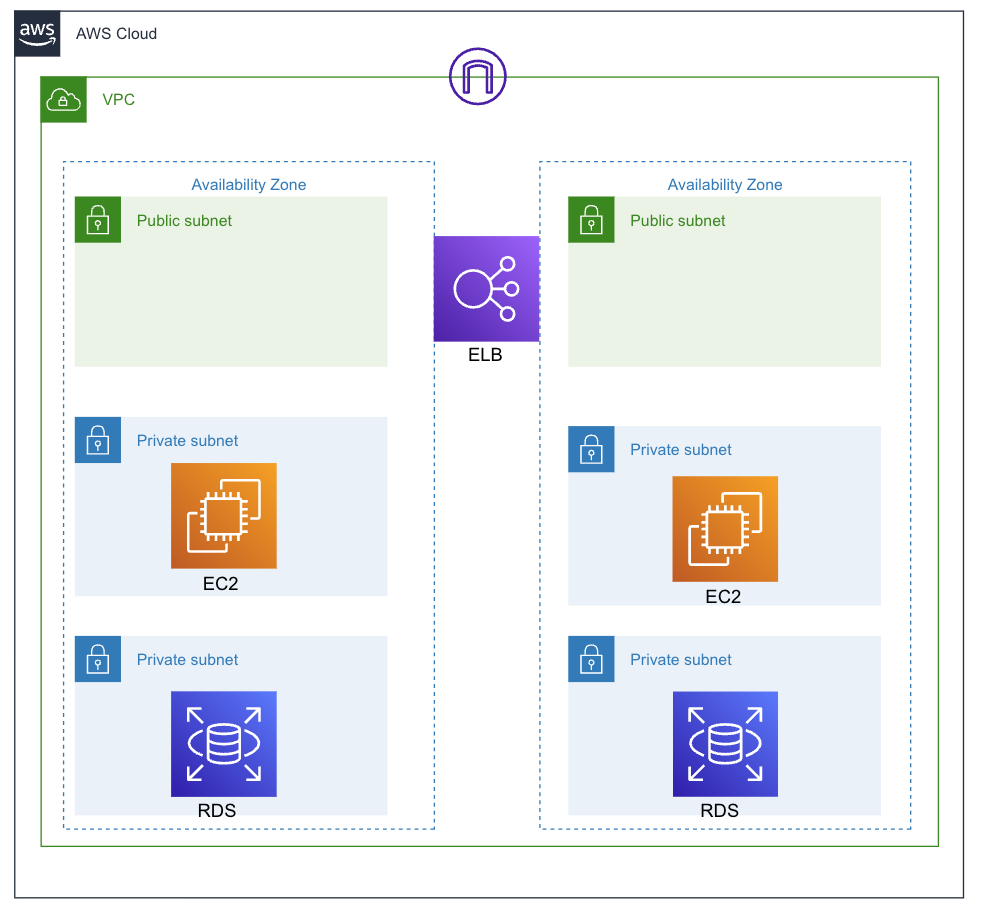Click the left Public subnet label text

[x=184, y=221]
